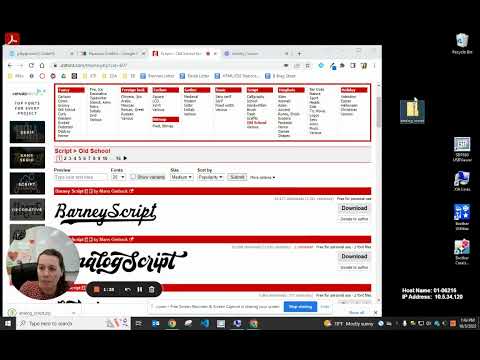Open the Fonts per page dropdown
The image size is (480, 360).
point(118,177)
